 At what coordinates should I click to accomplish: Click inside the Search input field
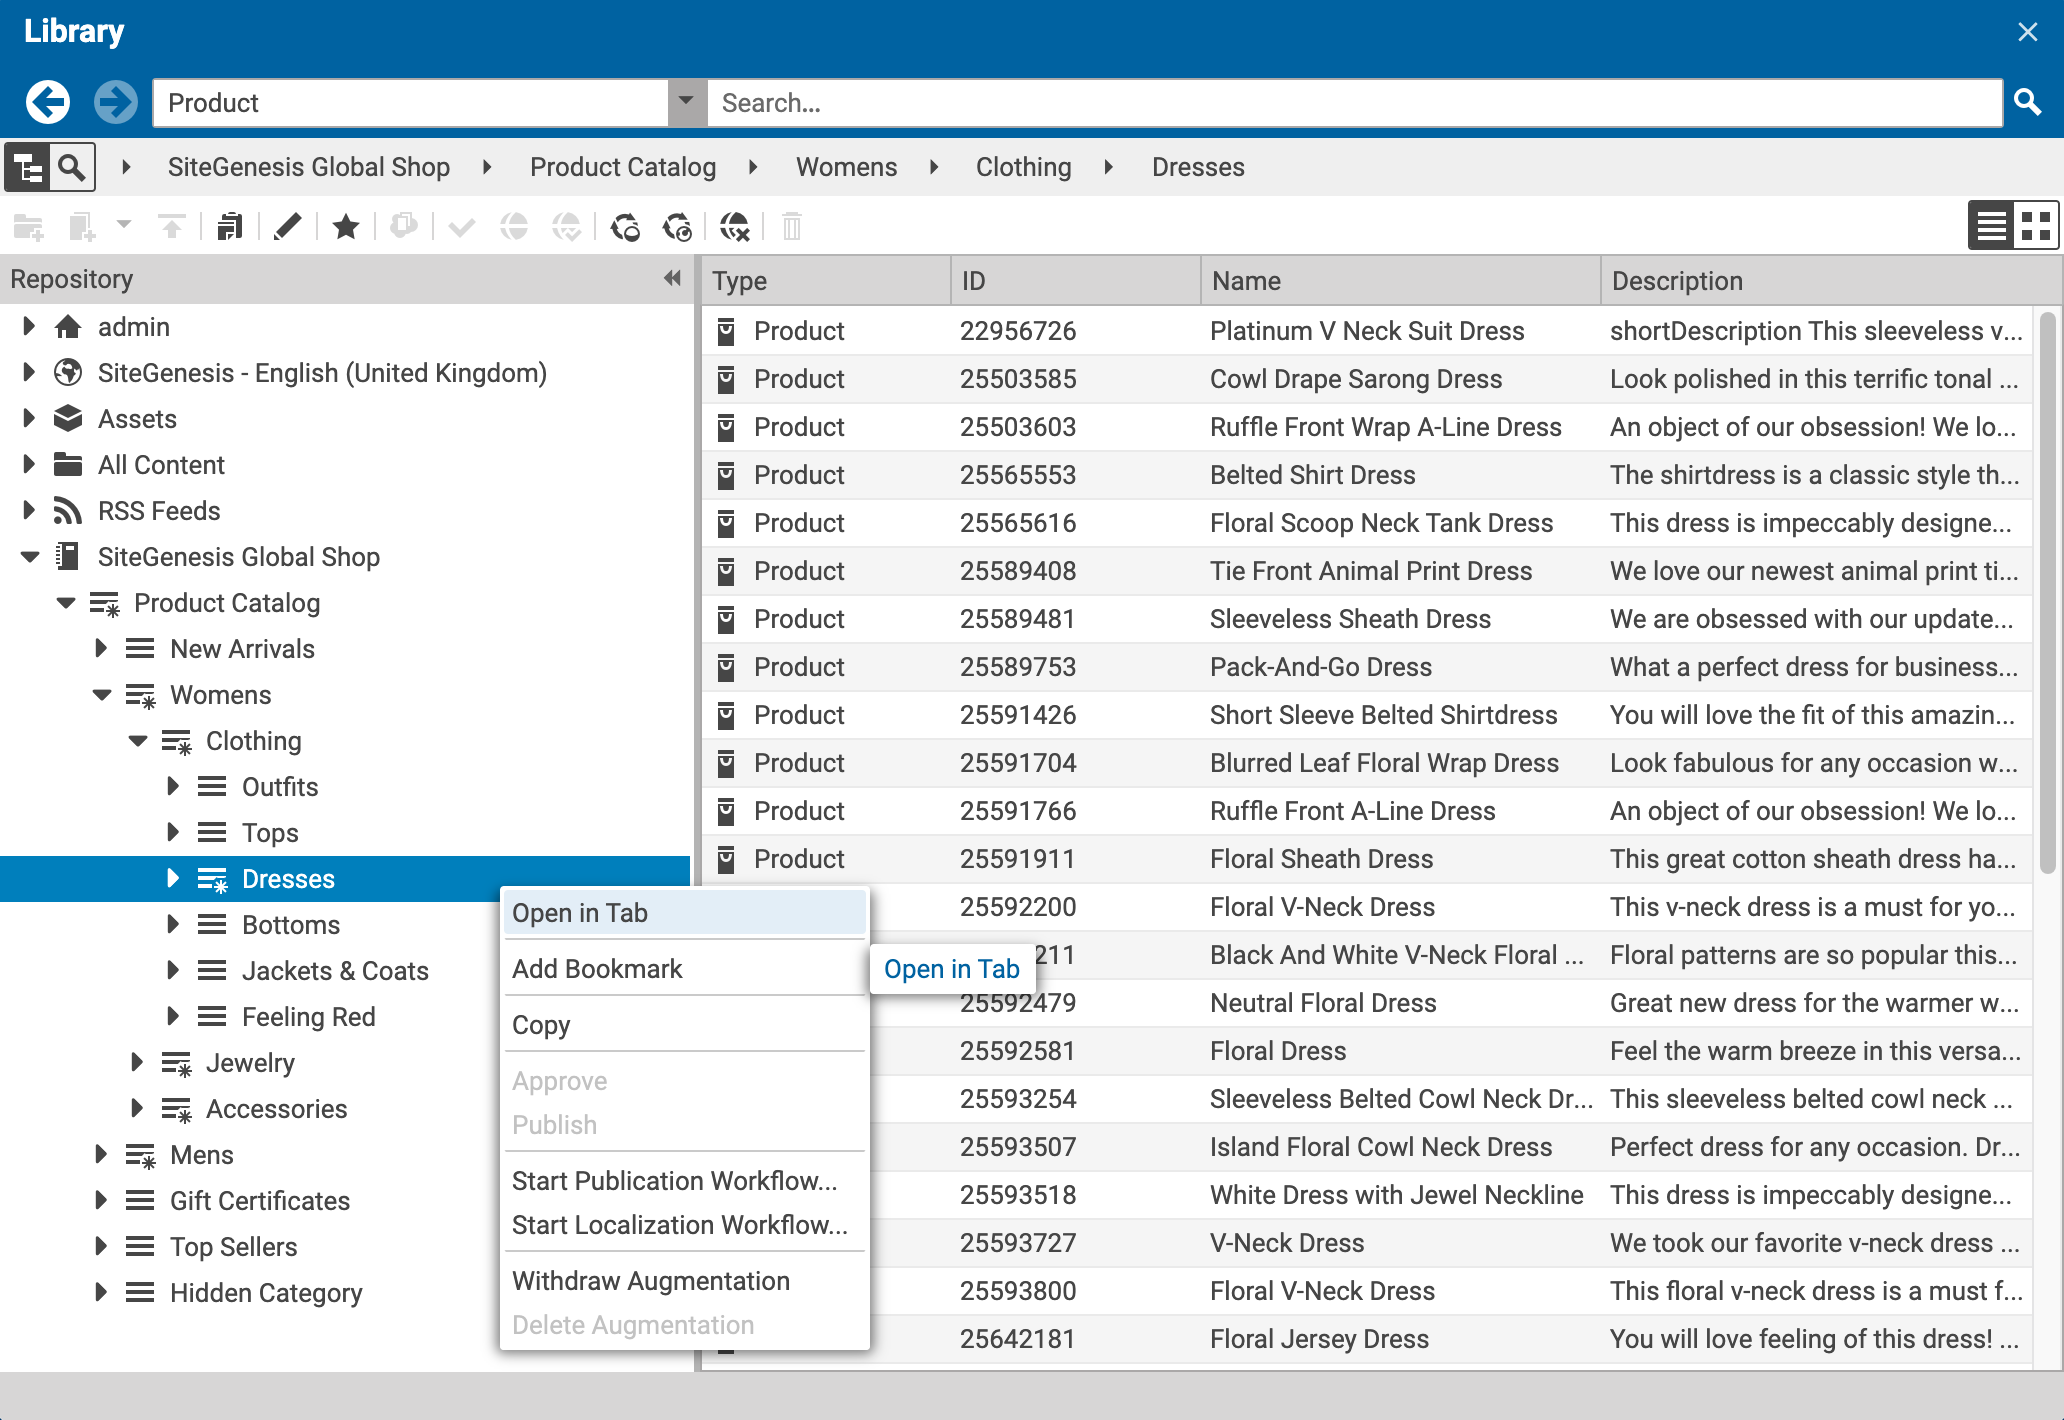coord(1200,102)
